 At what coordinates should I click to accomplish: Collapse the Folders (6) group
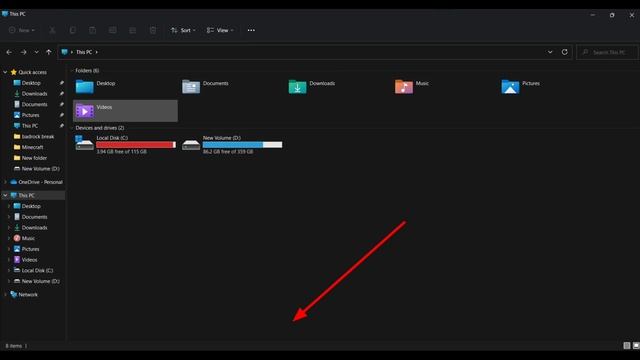point(72,71)
